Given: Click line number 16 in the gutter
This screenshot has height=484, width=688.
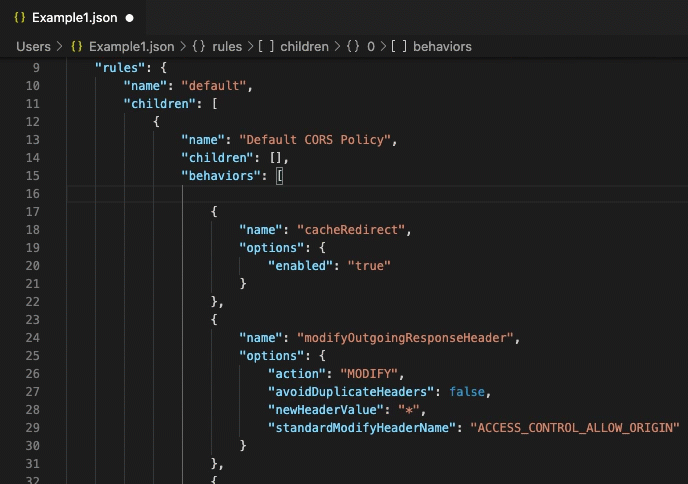Looking at the screenshot, I should tap(32, 194).
